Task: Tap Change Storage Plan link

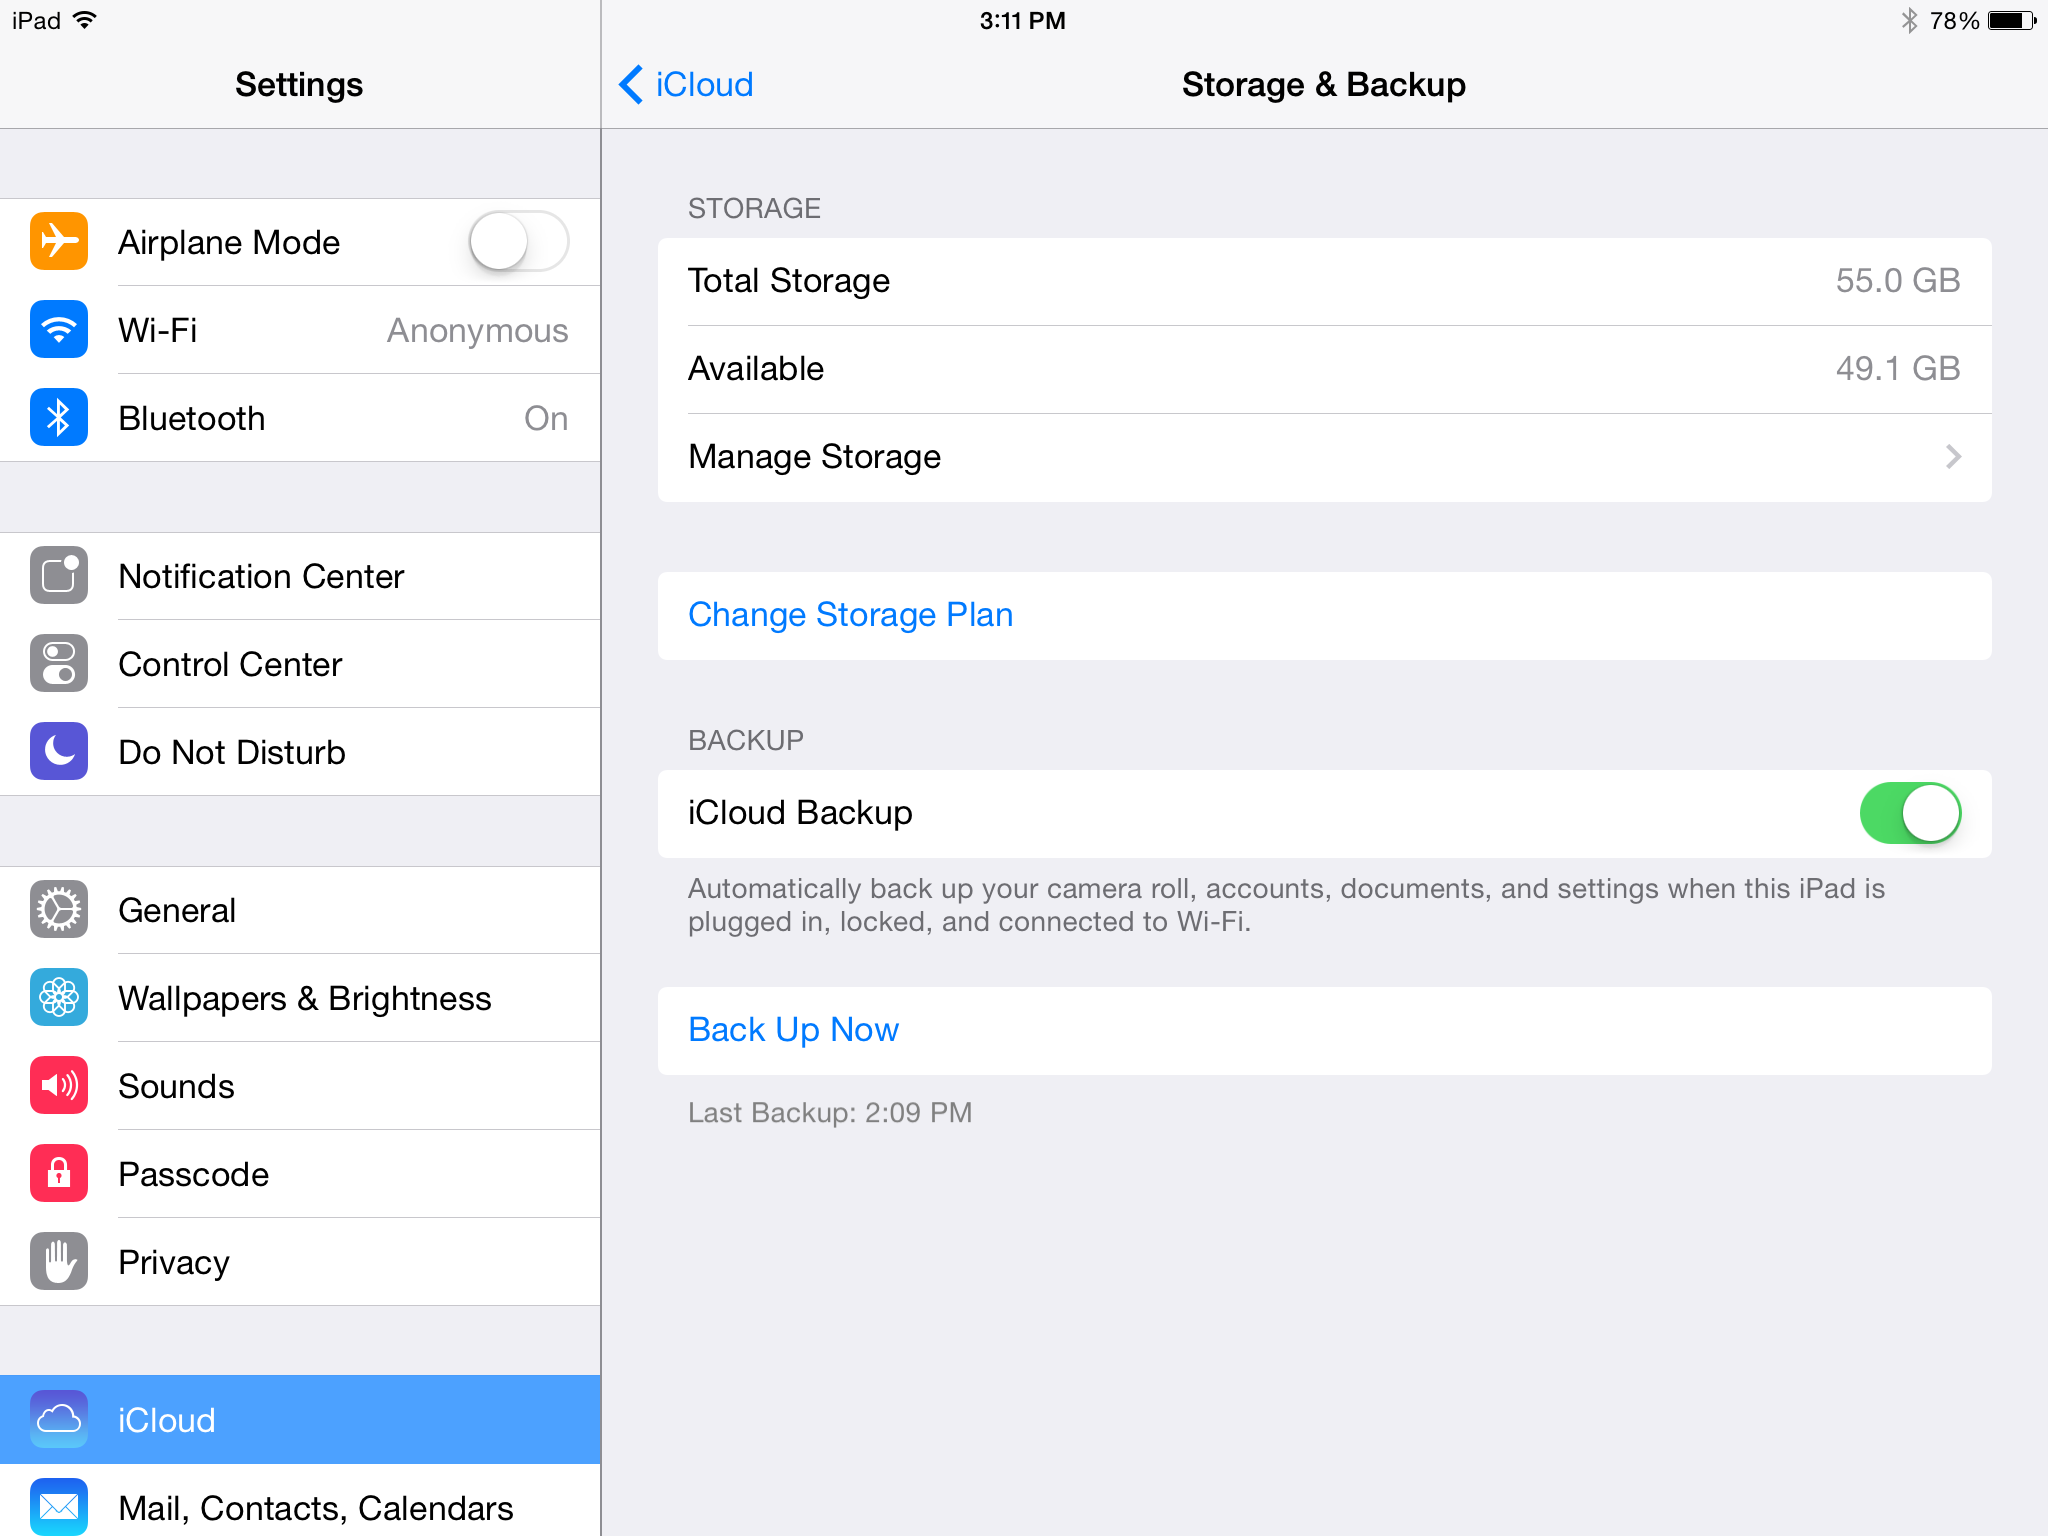Action: [850, 613]
